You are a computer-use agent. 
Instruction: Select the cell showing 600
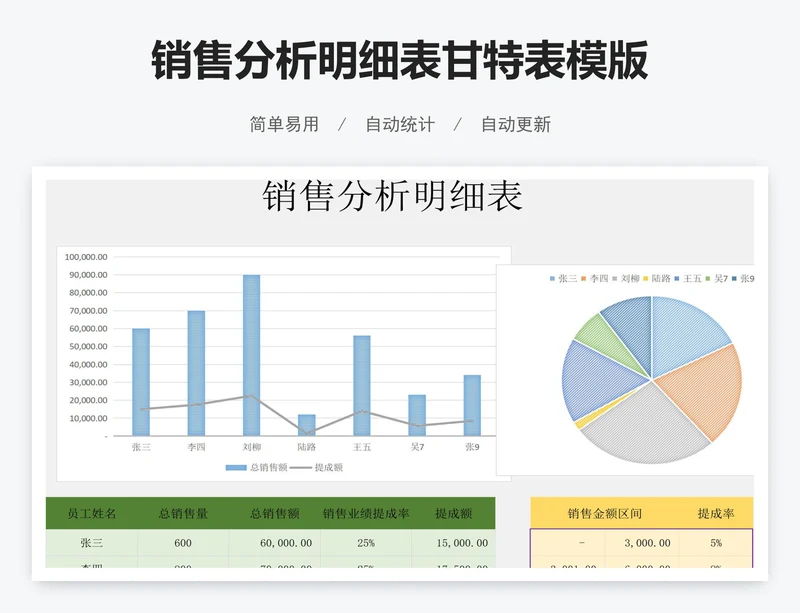coord(183,543)
